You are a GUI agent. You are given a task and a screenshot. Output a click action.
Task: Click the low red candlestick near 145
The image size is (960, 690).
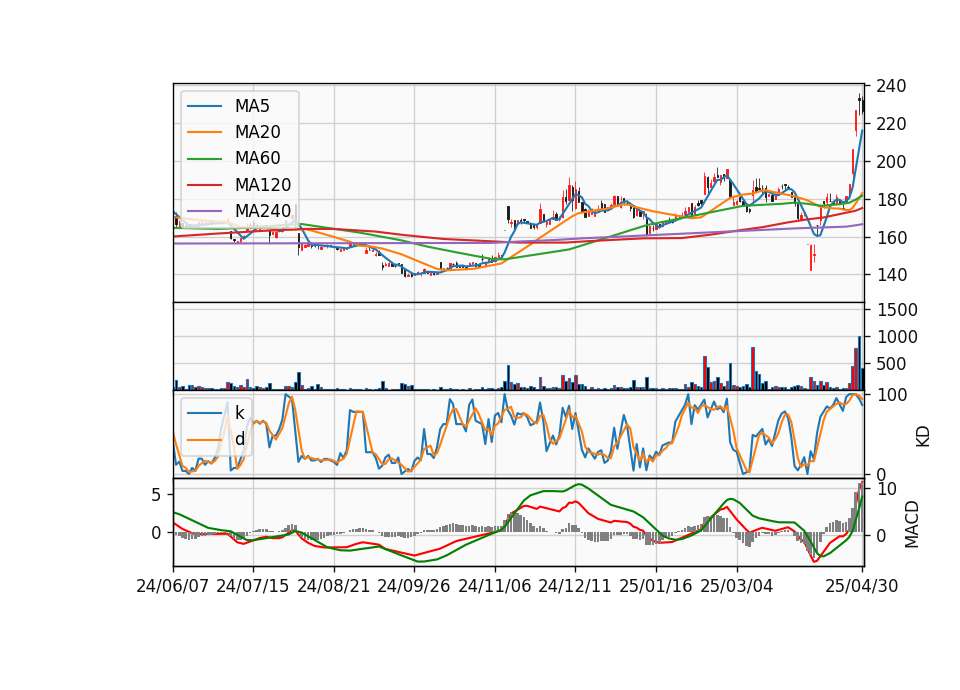click(x=811, y=258)
